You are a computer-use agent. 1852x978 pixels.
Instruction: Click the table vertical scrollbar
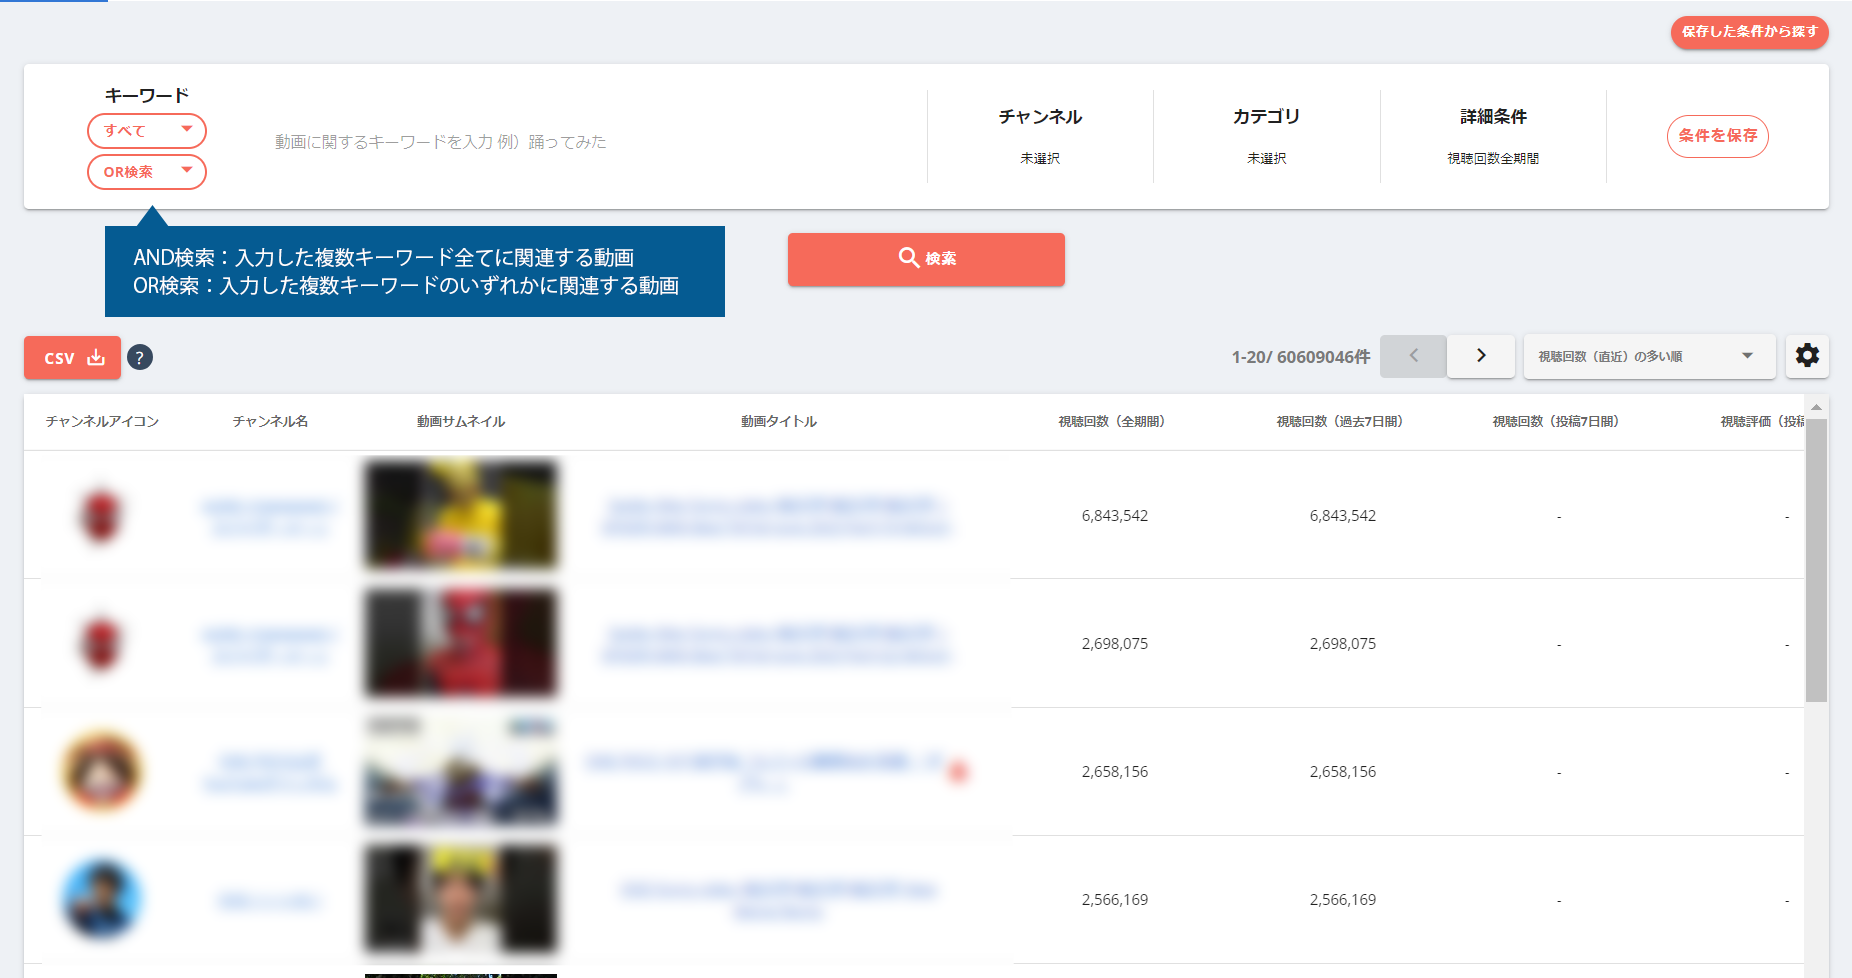tap(1816, 560)
